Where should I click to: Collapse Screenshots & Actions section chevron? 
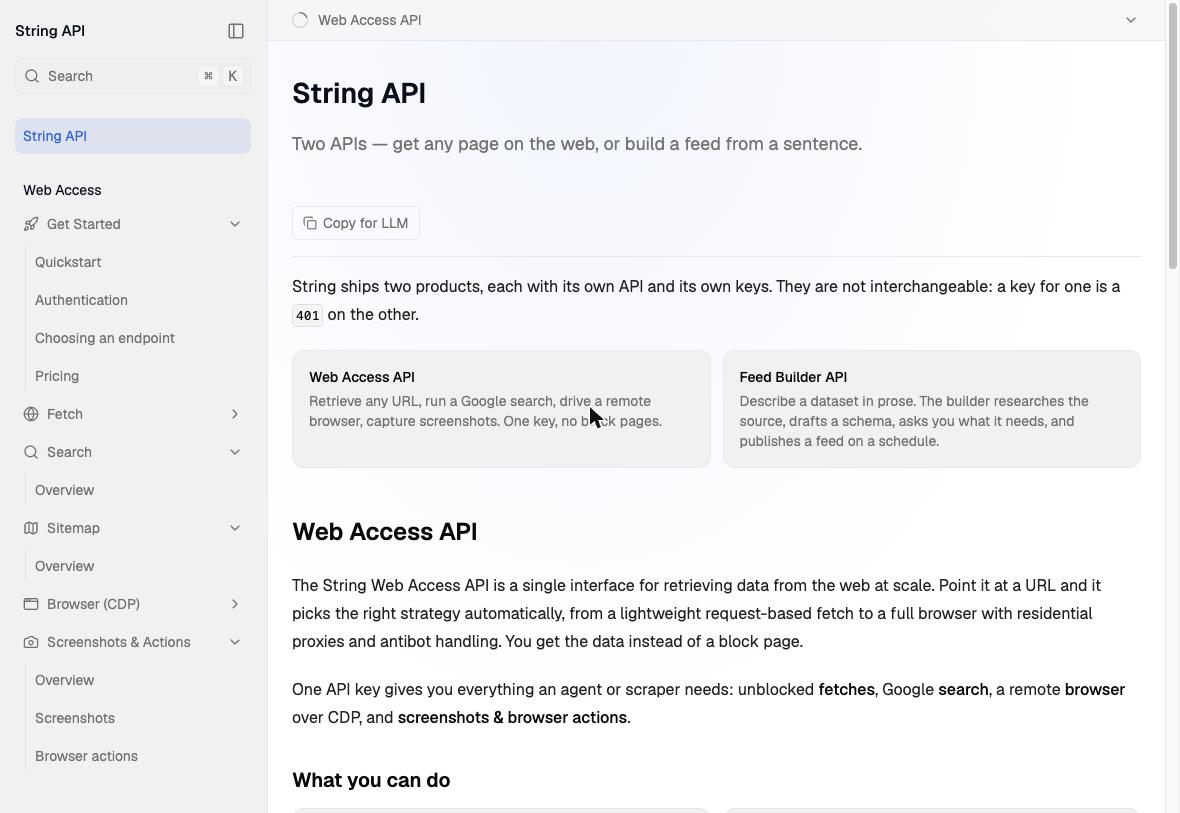[x=235, y=642]
